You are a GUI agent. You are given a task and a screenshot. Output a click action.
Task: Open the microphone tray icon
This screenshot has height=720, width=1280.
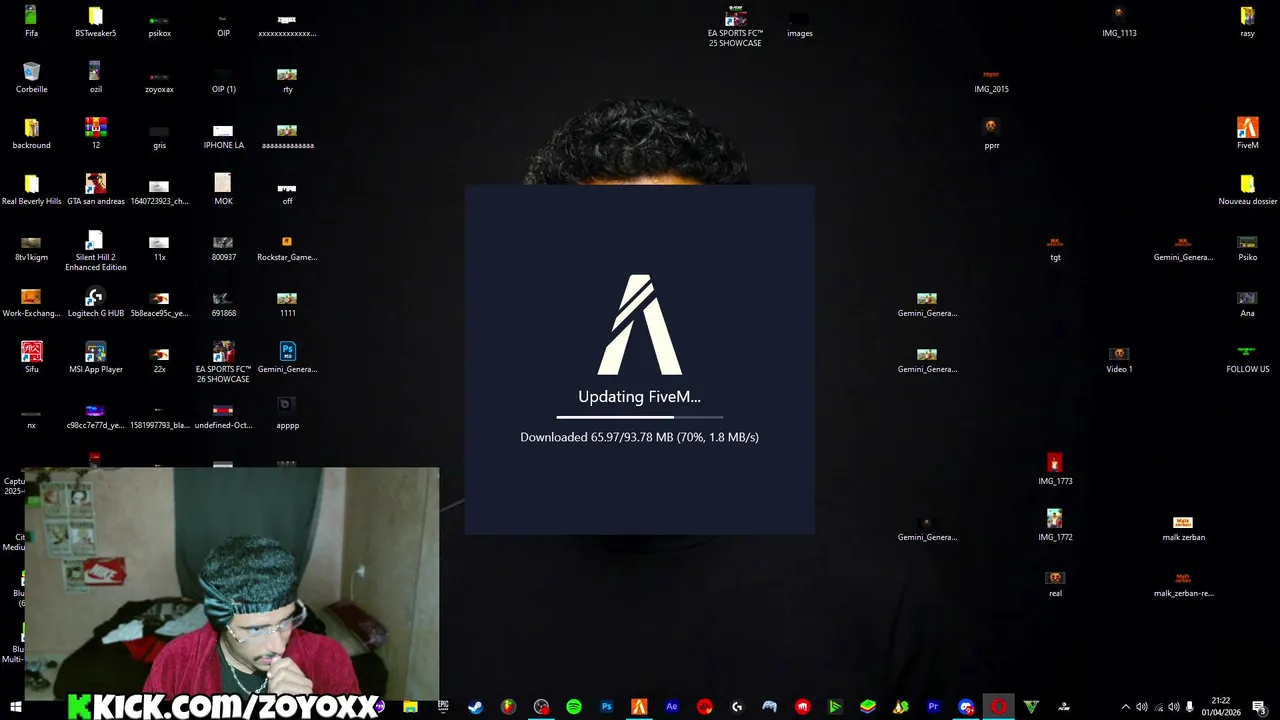(1190, 707)
